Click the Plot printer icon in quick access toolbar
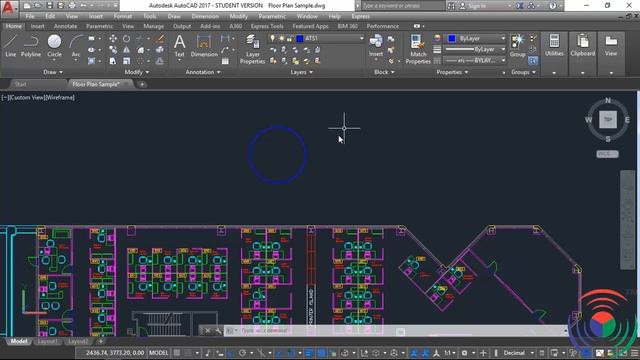Image resolution: width=640 pixels, height=360 pixels. click(72, 6)
